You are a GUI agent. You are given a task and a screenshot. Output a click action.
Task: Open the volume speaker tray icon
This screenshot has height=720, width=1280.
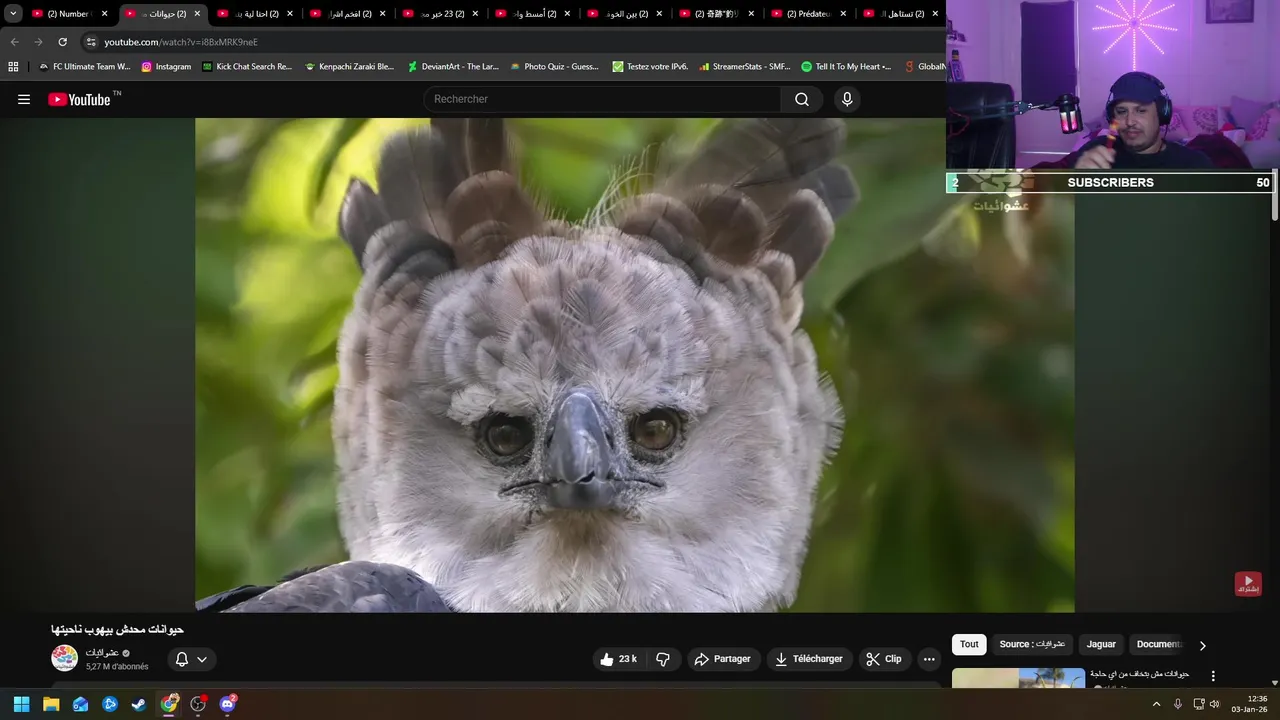click(1215, 704)
